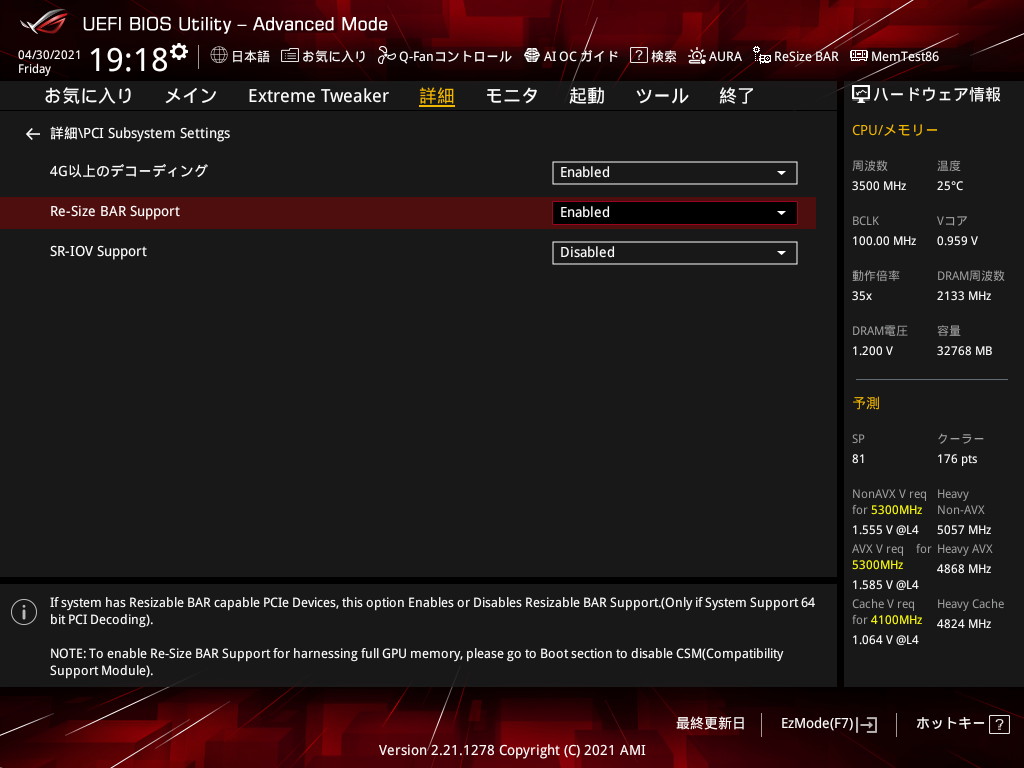
Task: Open settings via gear icon next to clock
Action: tap(179, 52)
